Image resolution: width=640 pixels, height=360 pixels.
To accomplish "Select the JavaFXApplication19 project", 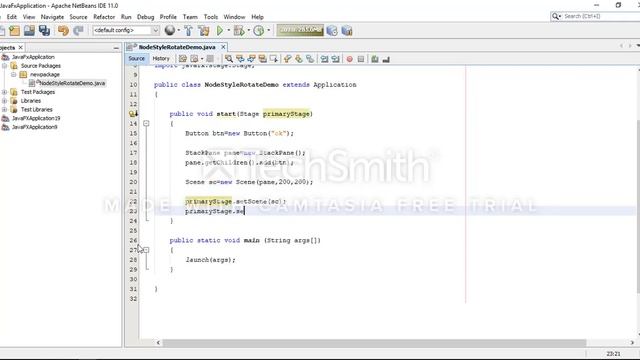I will [x=36, y=118].
